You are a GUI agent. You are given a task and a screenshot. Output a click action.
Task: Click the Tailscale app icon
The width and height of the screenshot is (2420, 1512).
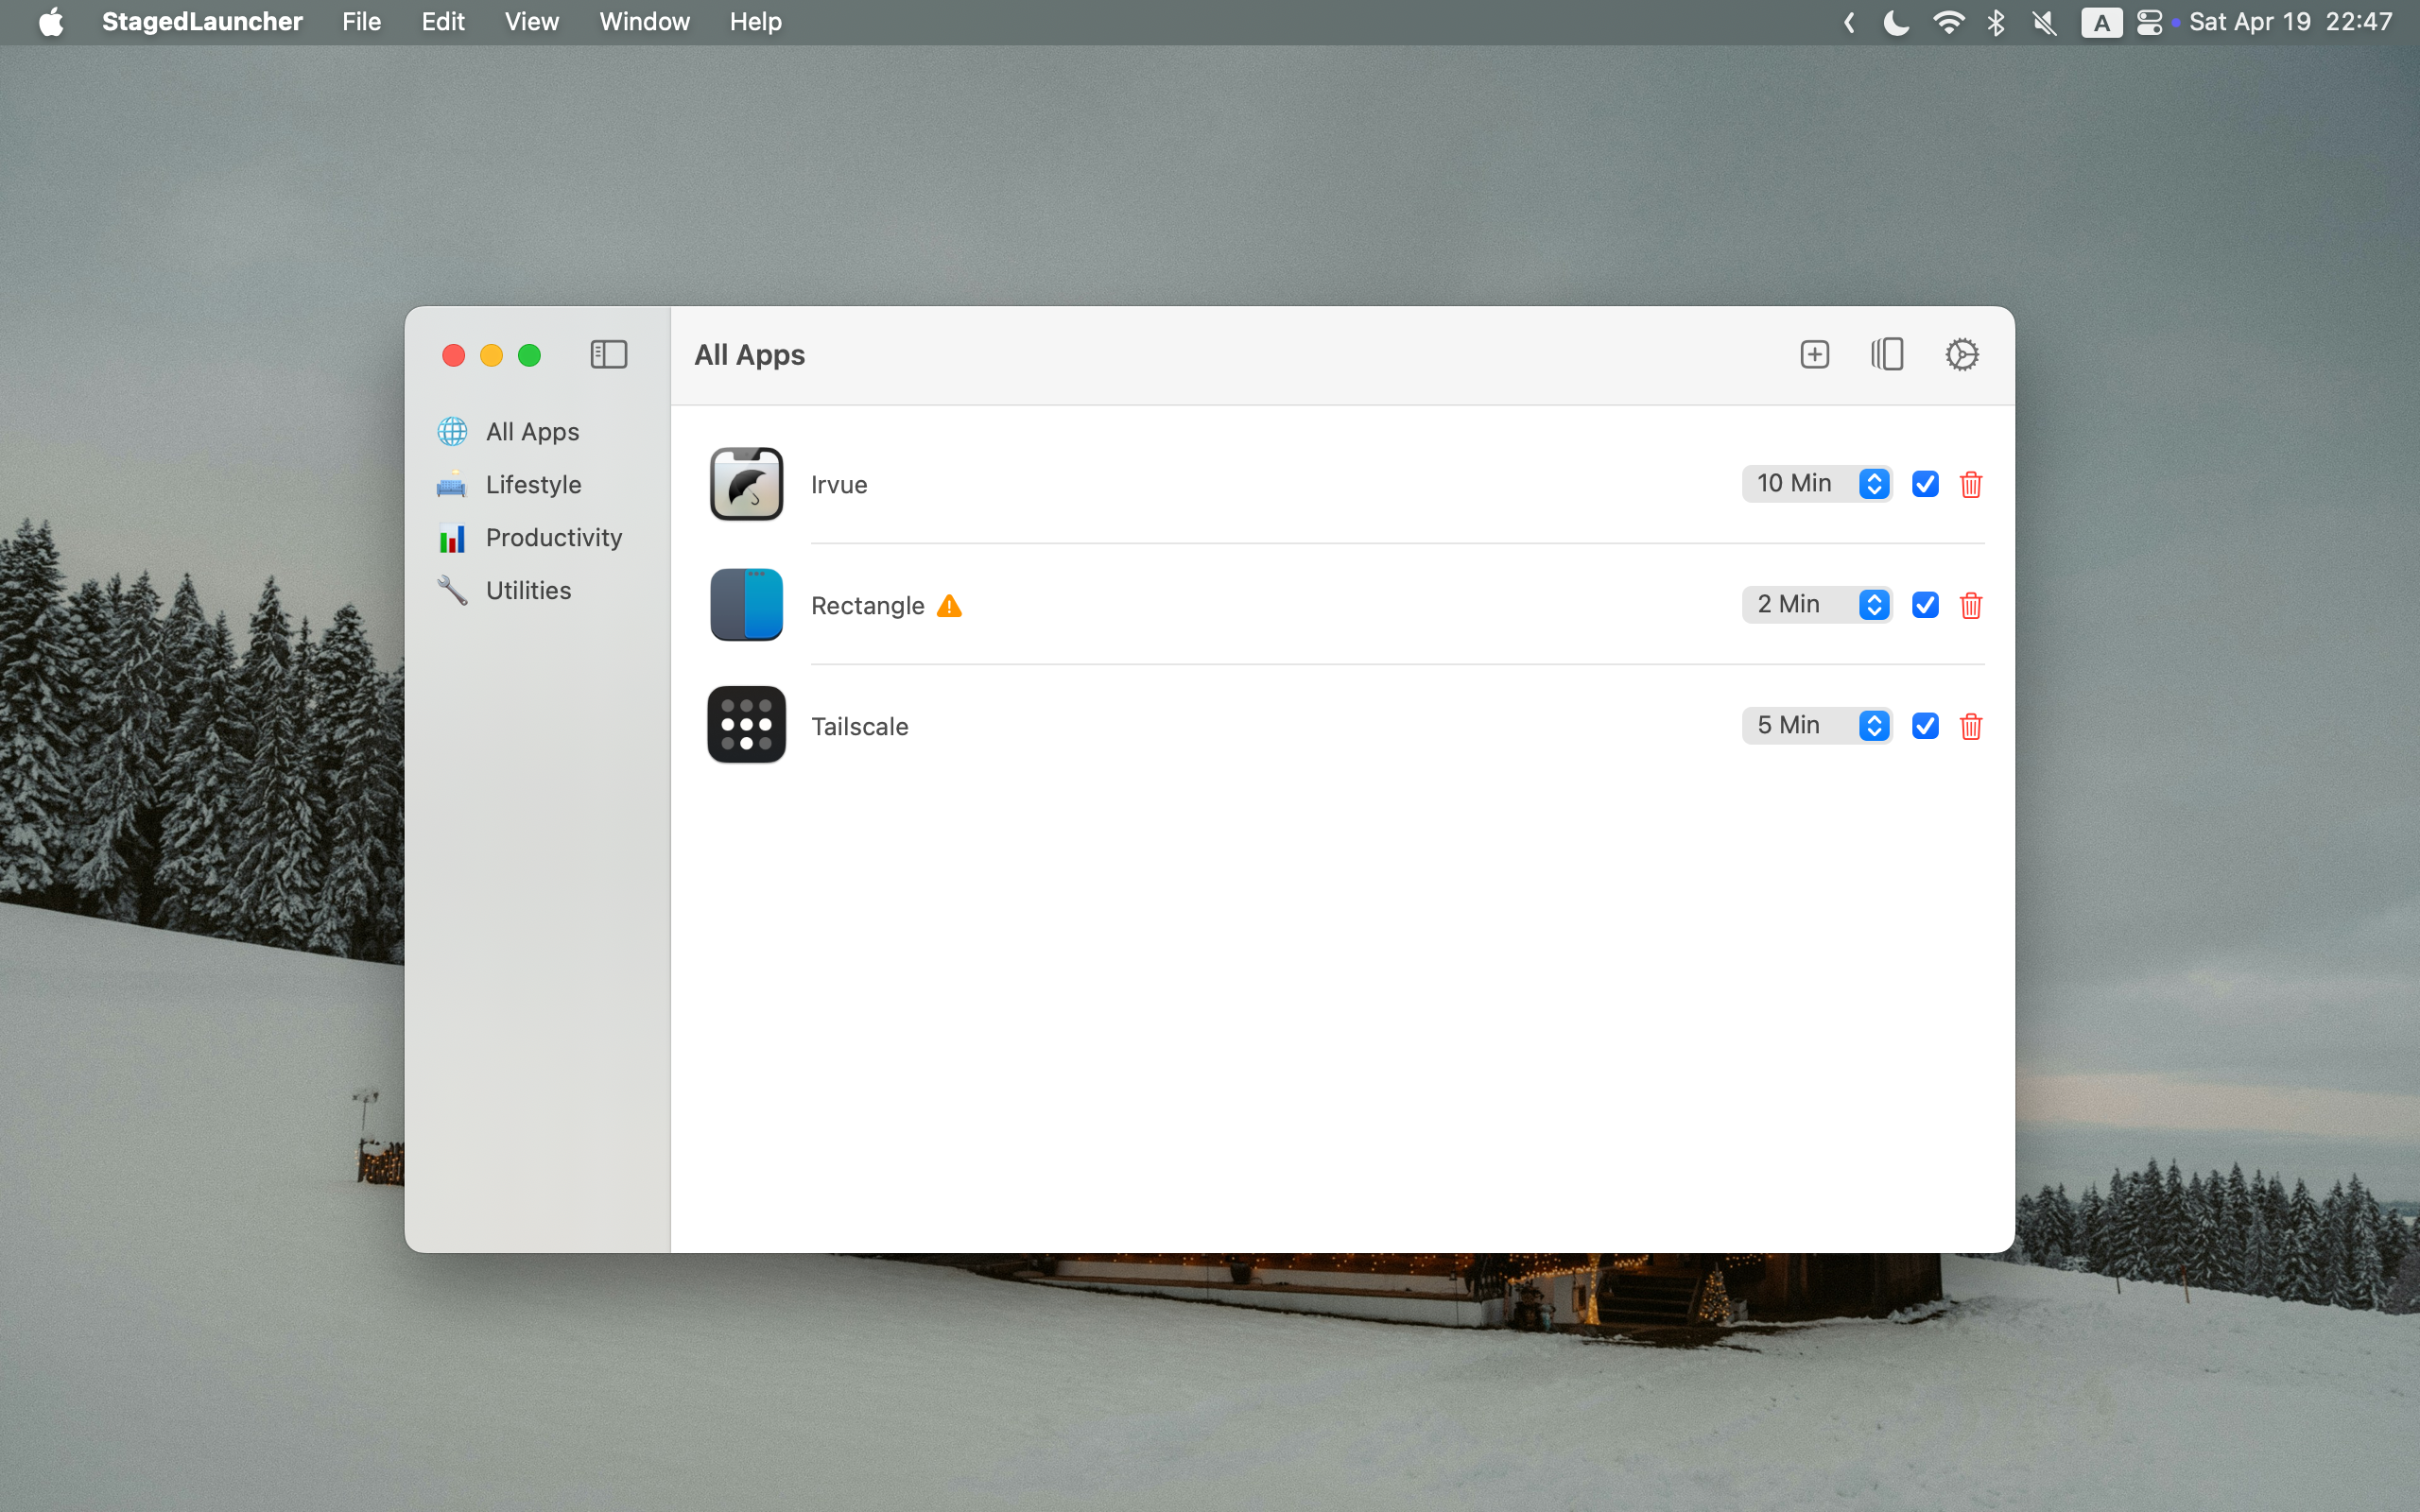coord(746,725)
